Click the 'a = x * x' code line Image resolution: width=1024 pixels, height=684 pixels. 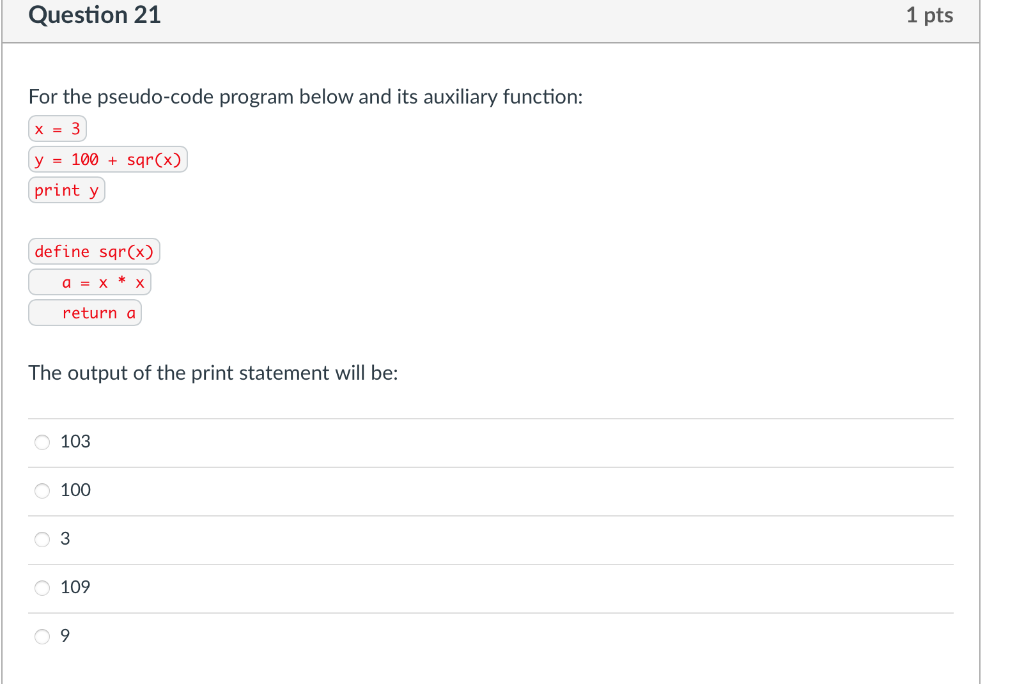[x=90, y=282]
